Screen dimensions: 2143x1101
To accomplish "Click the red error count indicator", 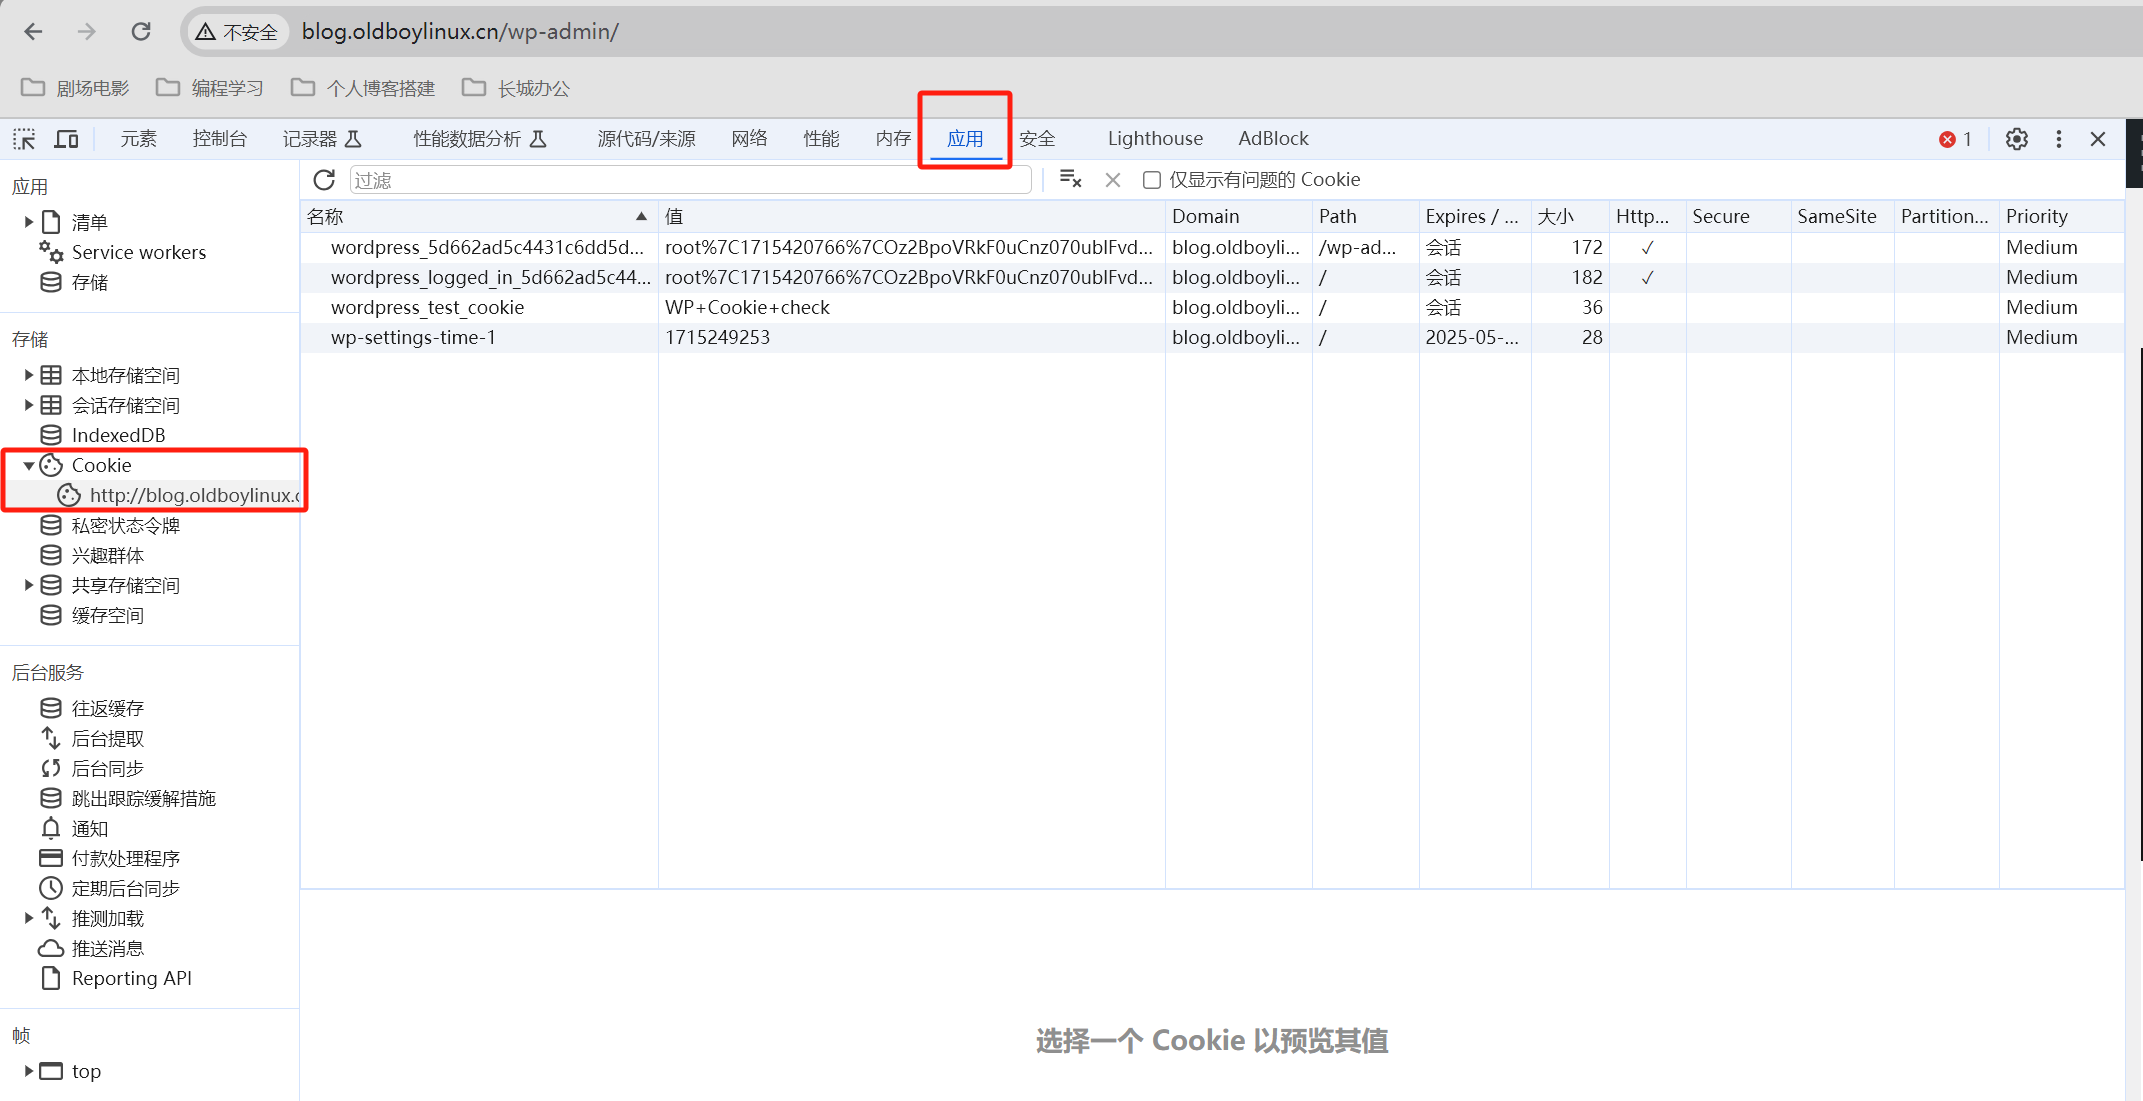I will click(x=1955, y=139).
